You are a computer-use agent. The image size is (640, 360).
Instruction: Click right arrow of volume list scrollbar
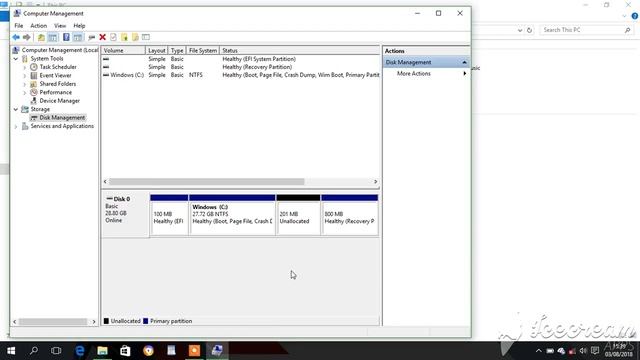click(x=376, y=182)
